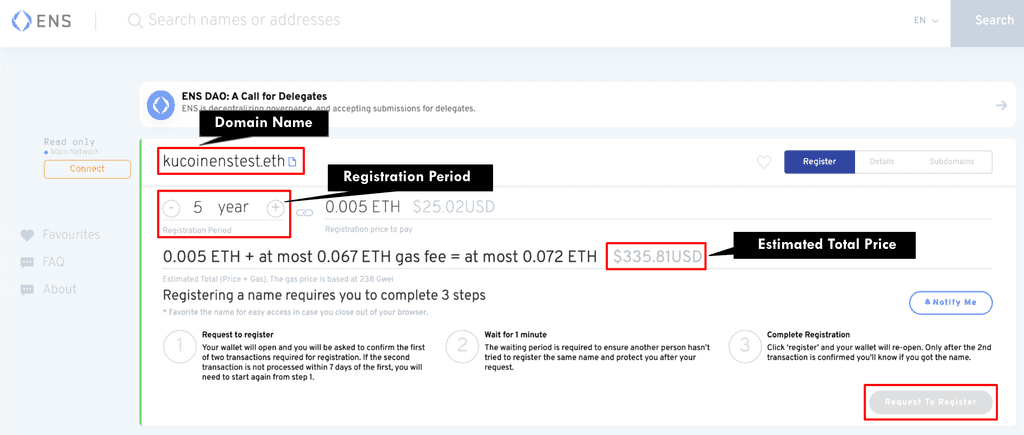
Task: Copy the kucoinenstest.eth name icon
Action: click(x=292, y=162)
